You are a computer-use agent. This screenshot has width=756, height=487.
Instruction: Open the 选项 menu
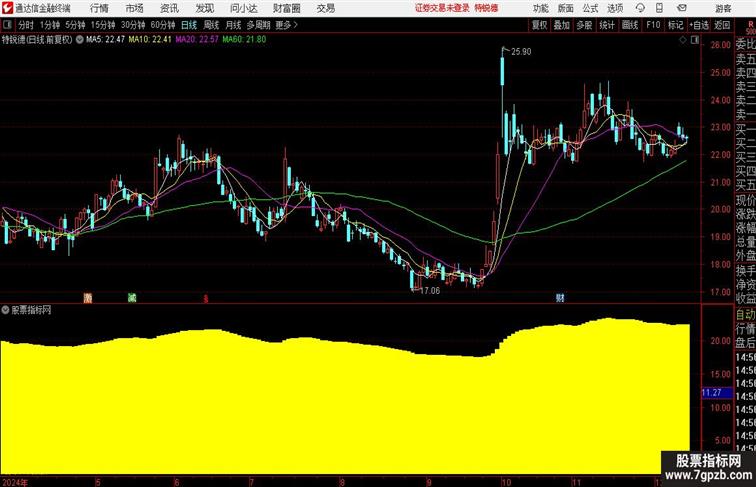(x=615, y=8)
